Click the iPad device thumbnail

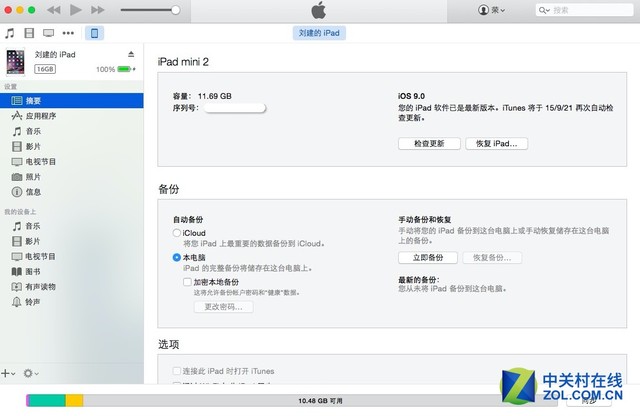pyautogui.click(x=16, y=62)
